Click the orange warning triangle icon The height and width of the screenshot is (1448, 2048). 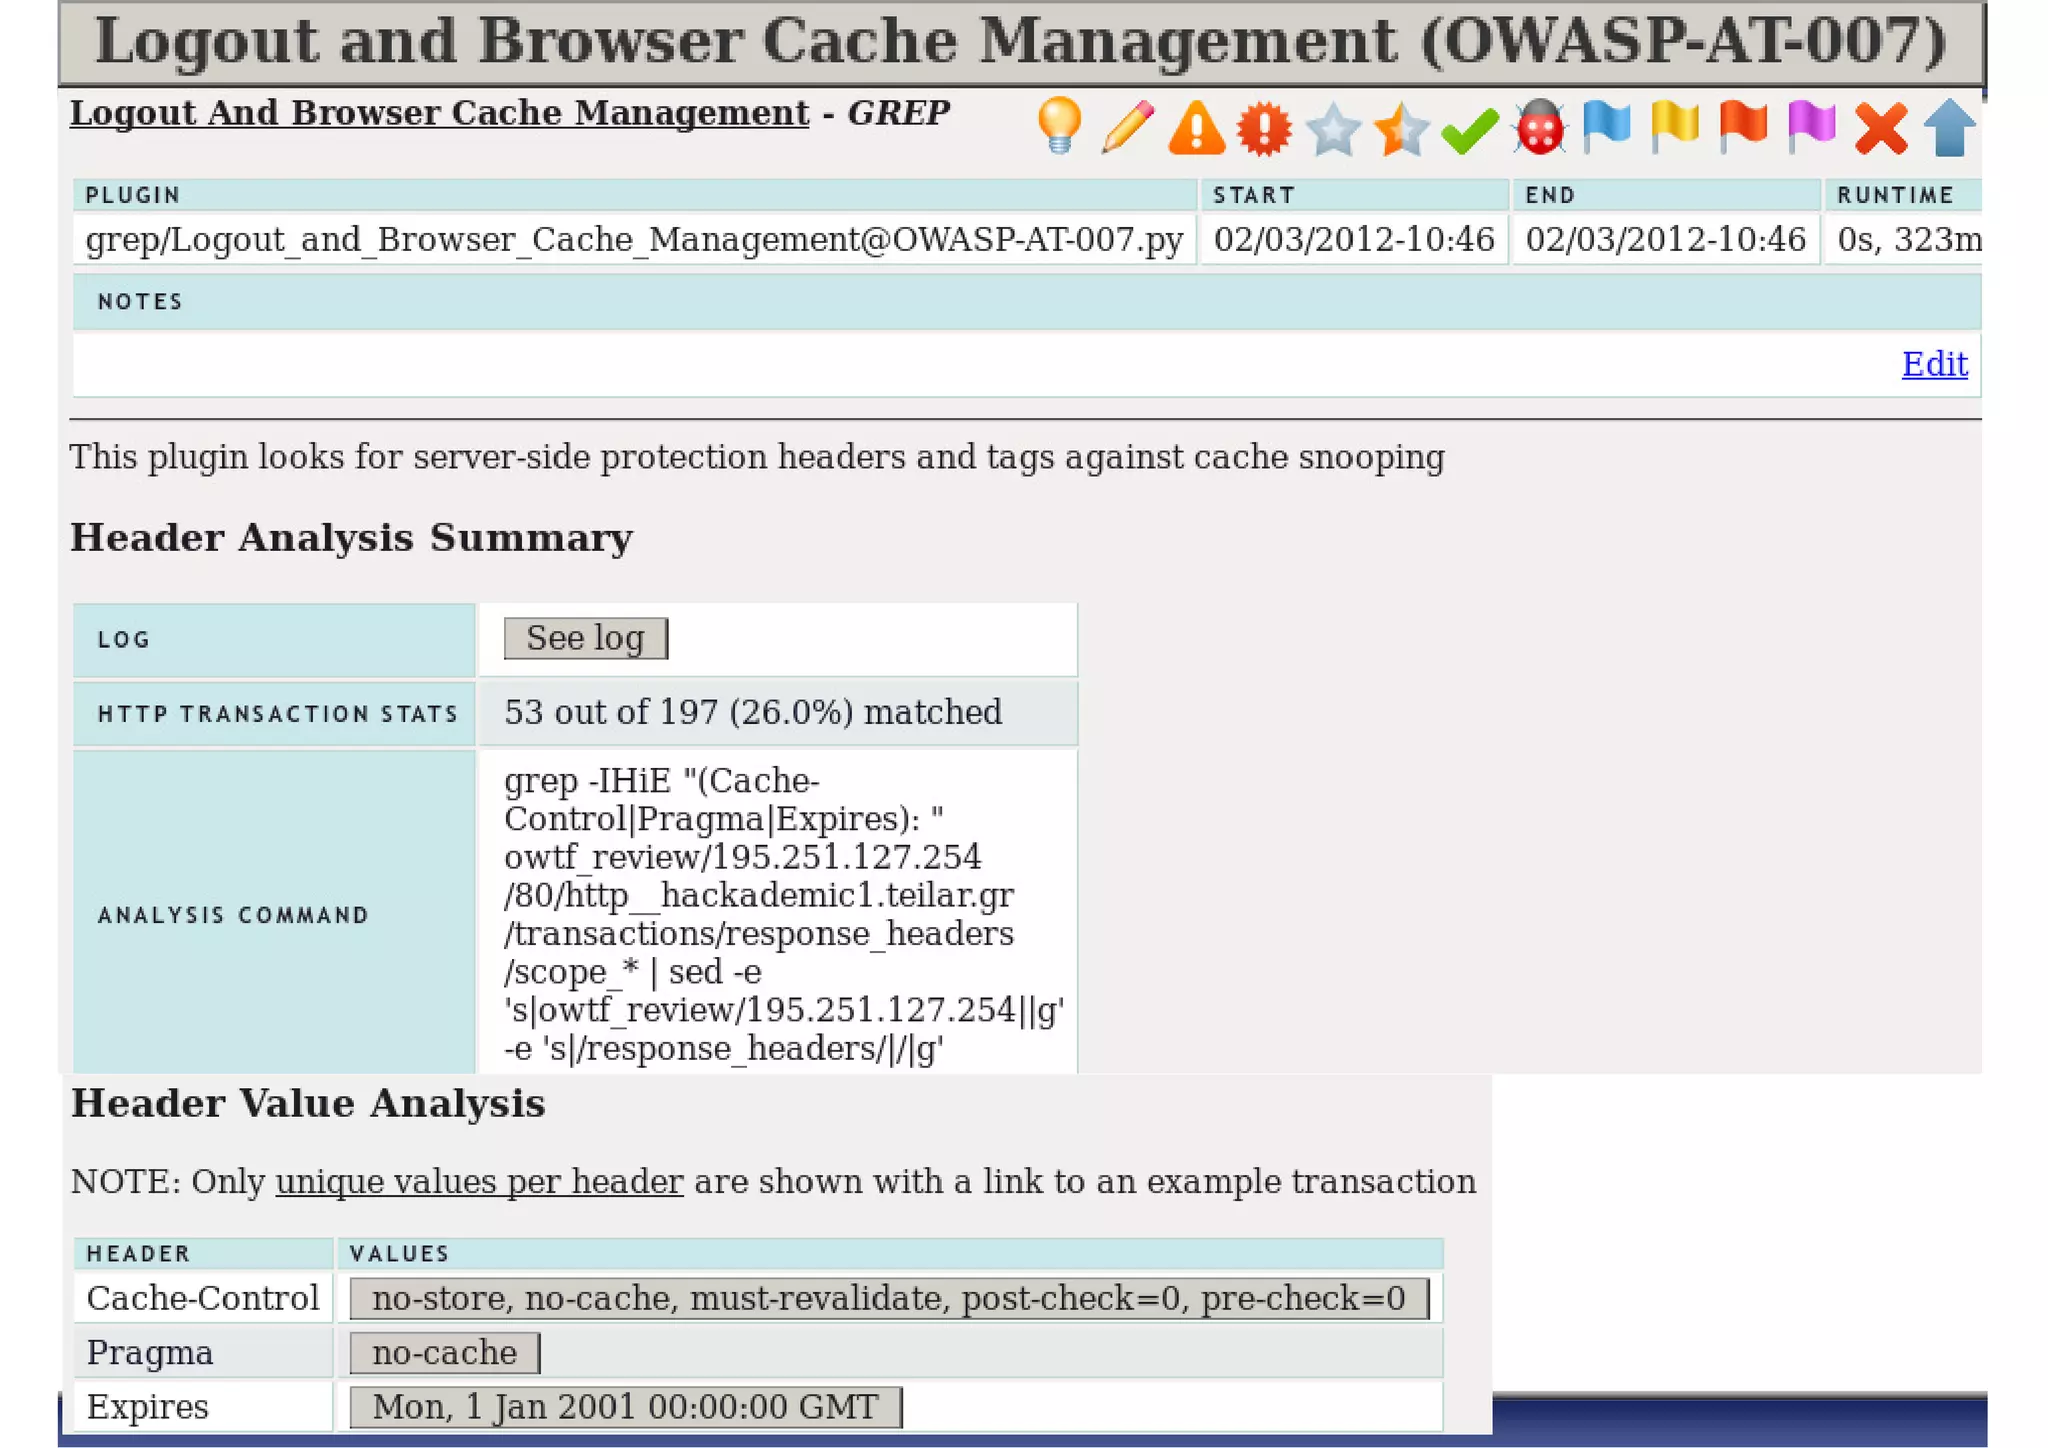coord(1196,128)
